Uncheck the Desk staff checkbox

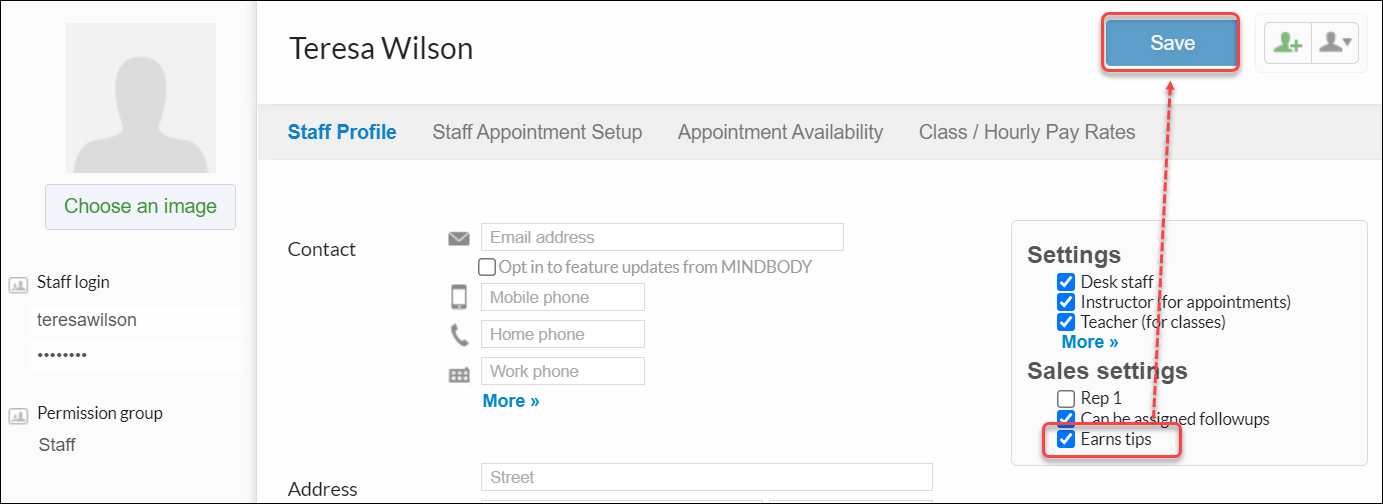pos(1066,282)
